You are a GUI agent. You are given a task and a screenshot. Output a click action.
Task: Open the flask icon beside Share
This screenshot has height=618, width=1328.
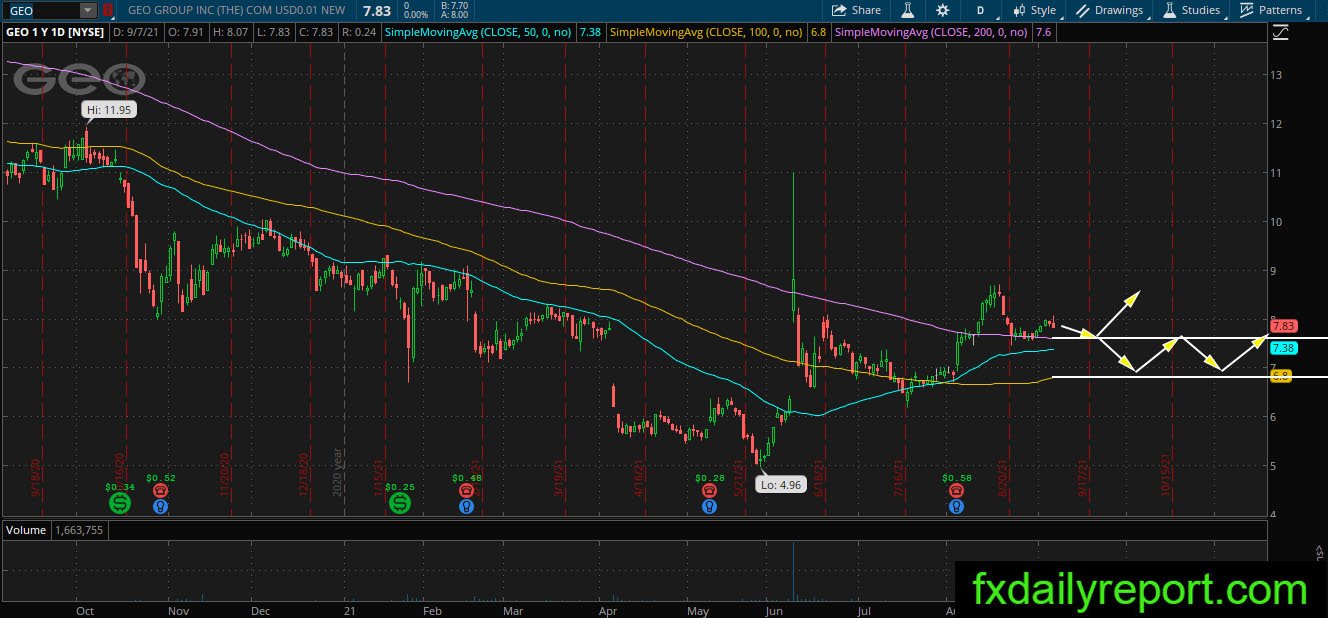click(x=909, y=10)
